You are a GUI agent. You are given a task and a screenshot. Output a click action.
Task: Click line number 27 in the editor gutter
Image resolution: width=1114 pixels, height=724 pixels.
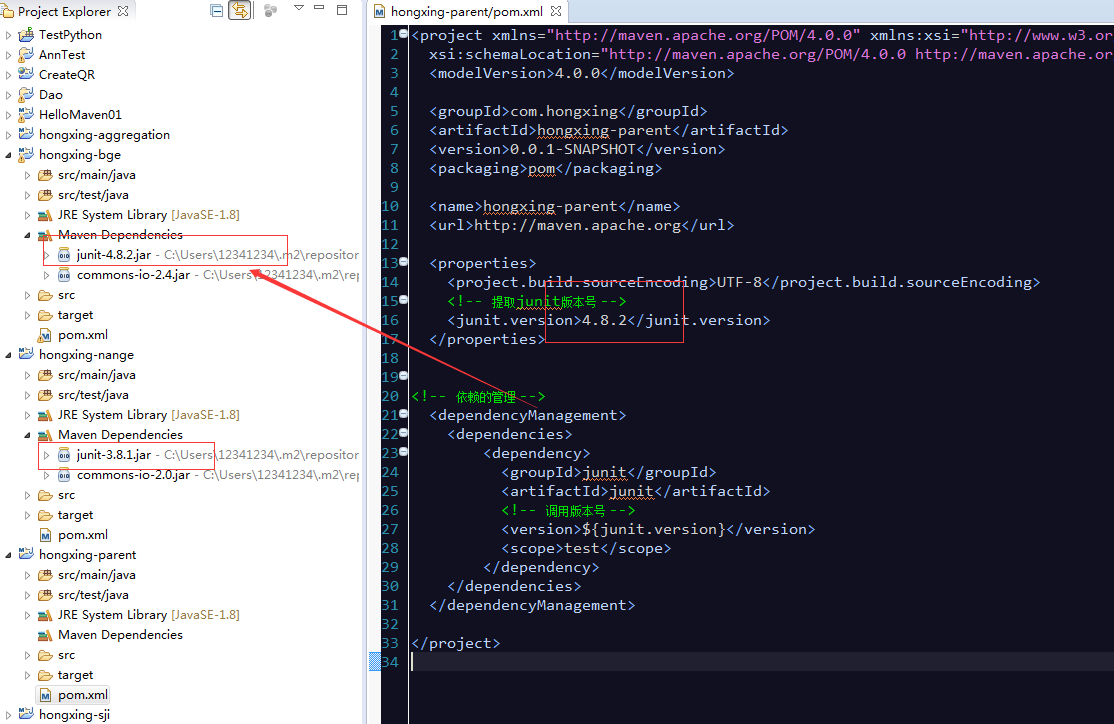coord(390,529)
